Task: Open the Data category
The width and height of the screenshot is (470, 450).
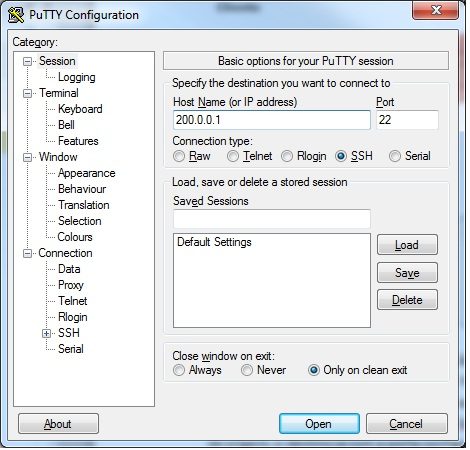Action: (69, 269)
